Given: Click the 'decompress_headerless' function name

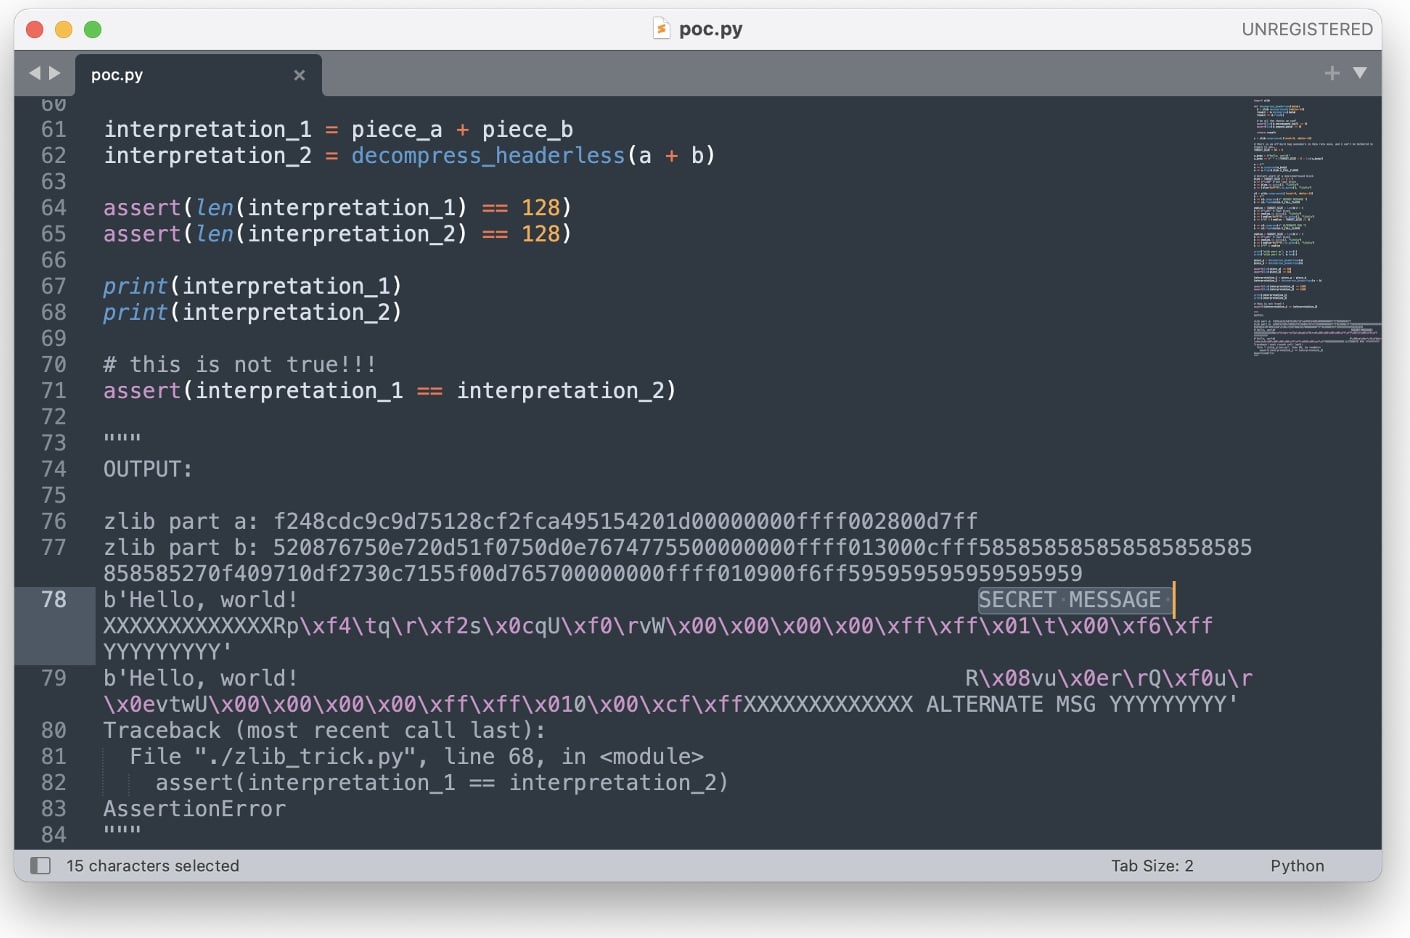Looking at the screenshot, I should coord(487,155).
